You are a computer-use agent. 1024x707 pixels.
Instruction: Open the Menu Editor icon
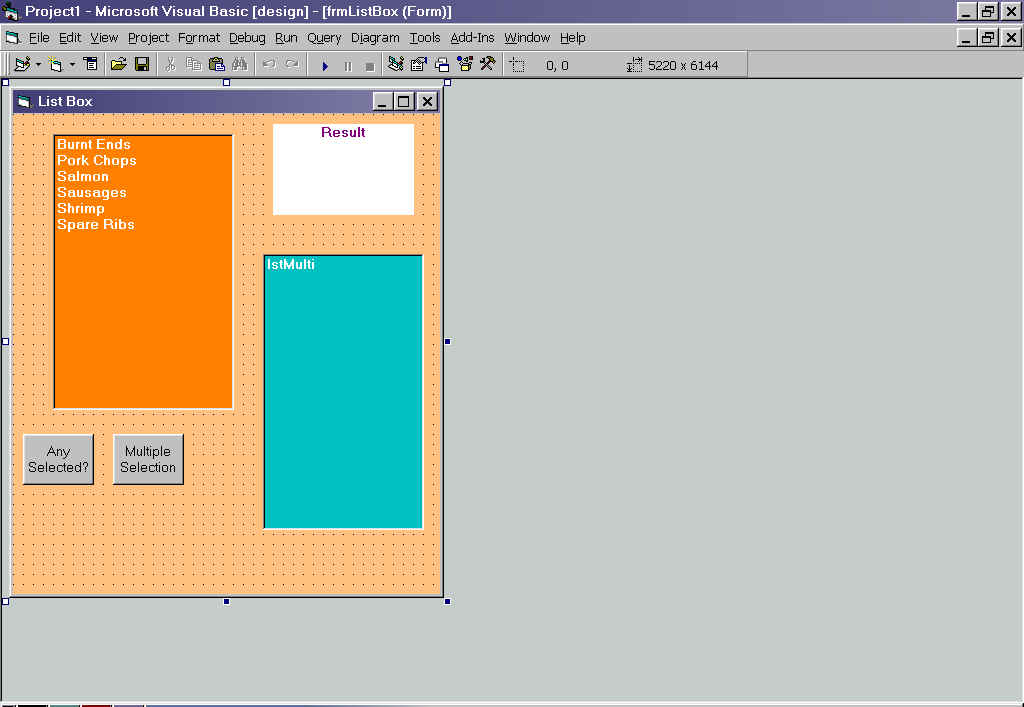click(91, 65)
